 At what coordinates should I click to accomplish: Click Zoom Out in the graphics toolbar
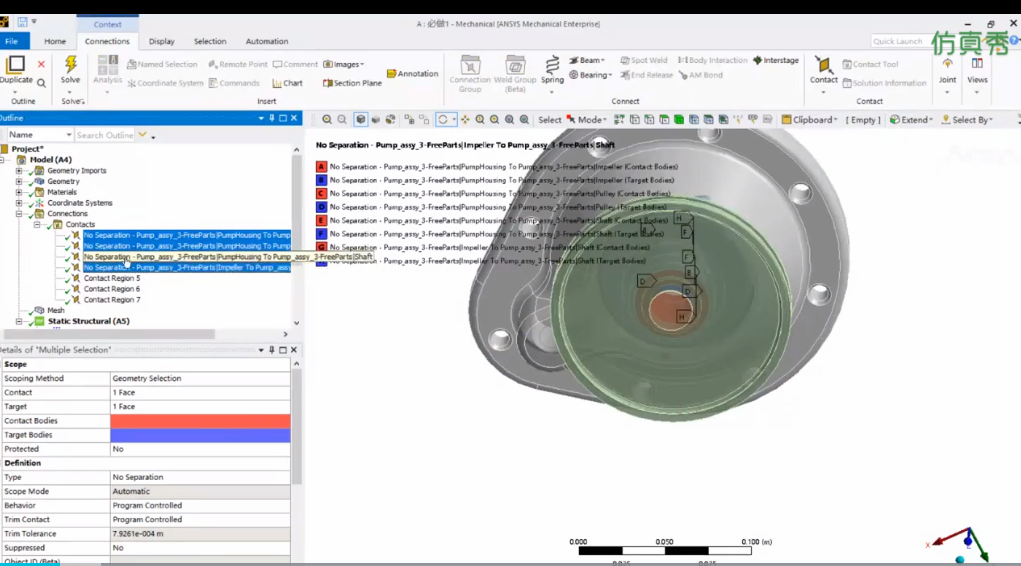pyautogui.click(x=342, y=120)
